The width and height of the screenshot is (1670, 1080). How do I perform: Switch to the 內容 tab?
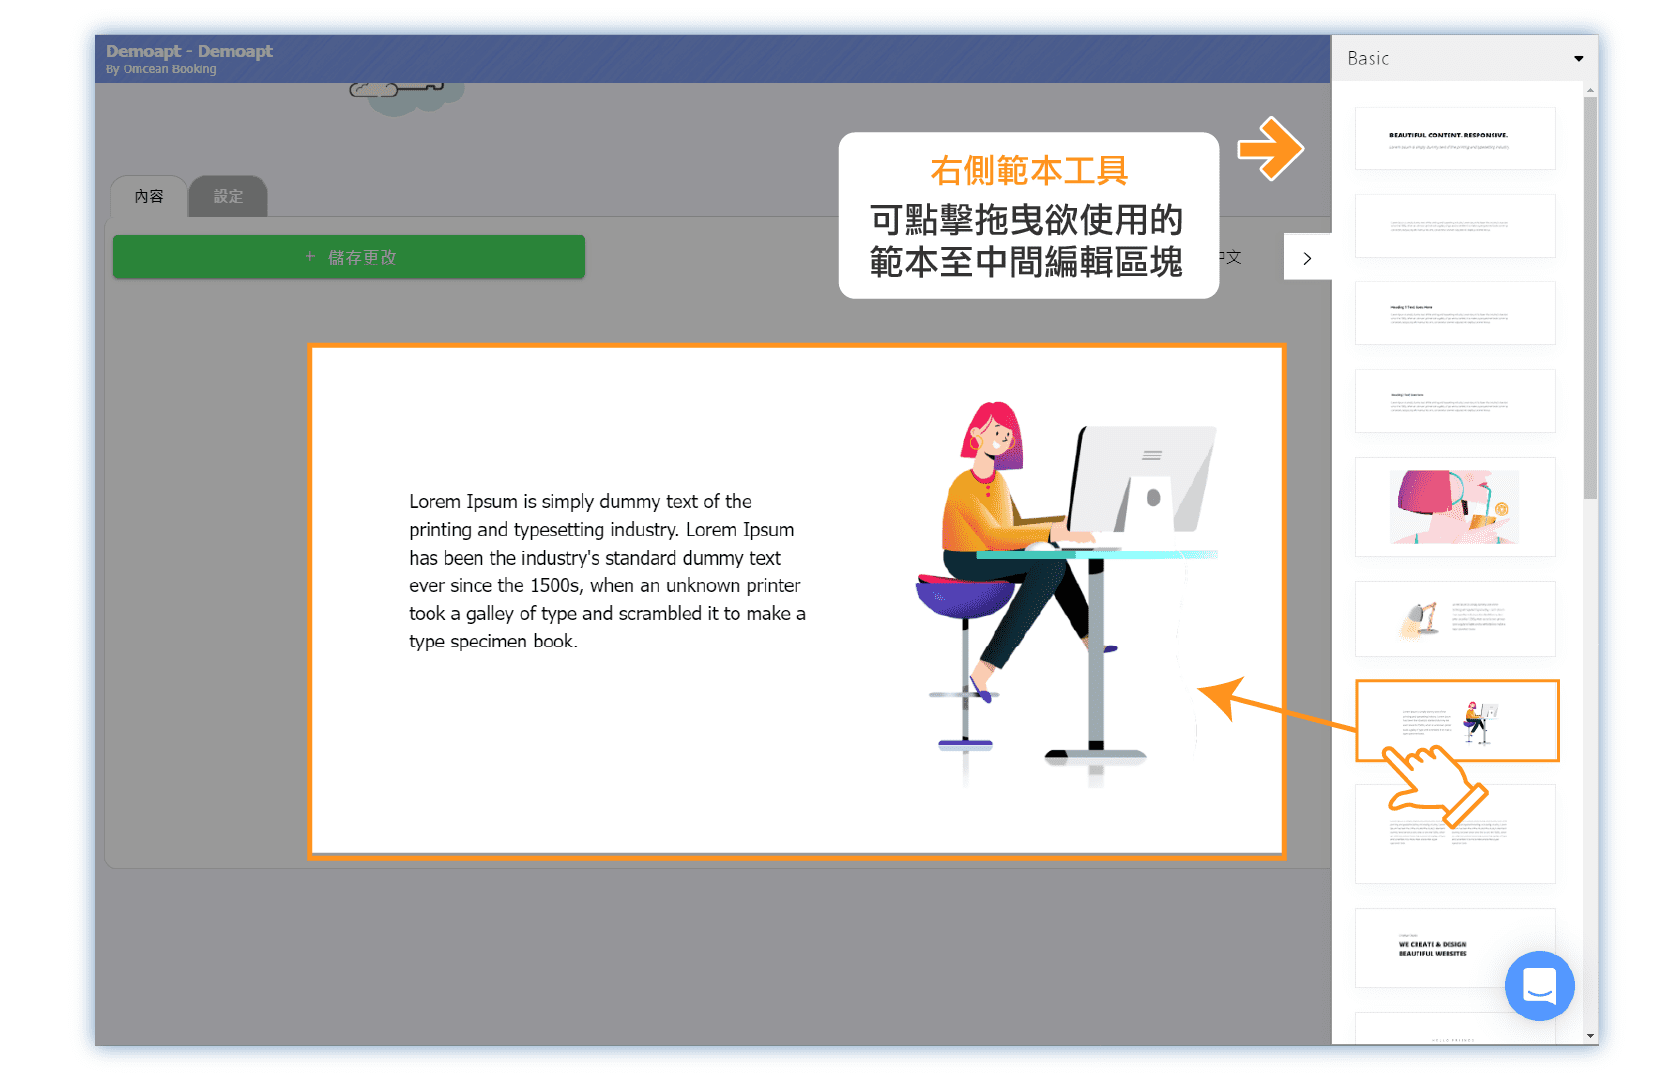tap(149, 197)
